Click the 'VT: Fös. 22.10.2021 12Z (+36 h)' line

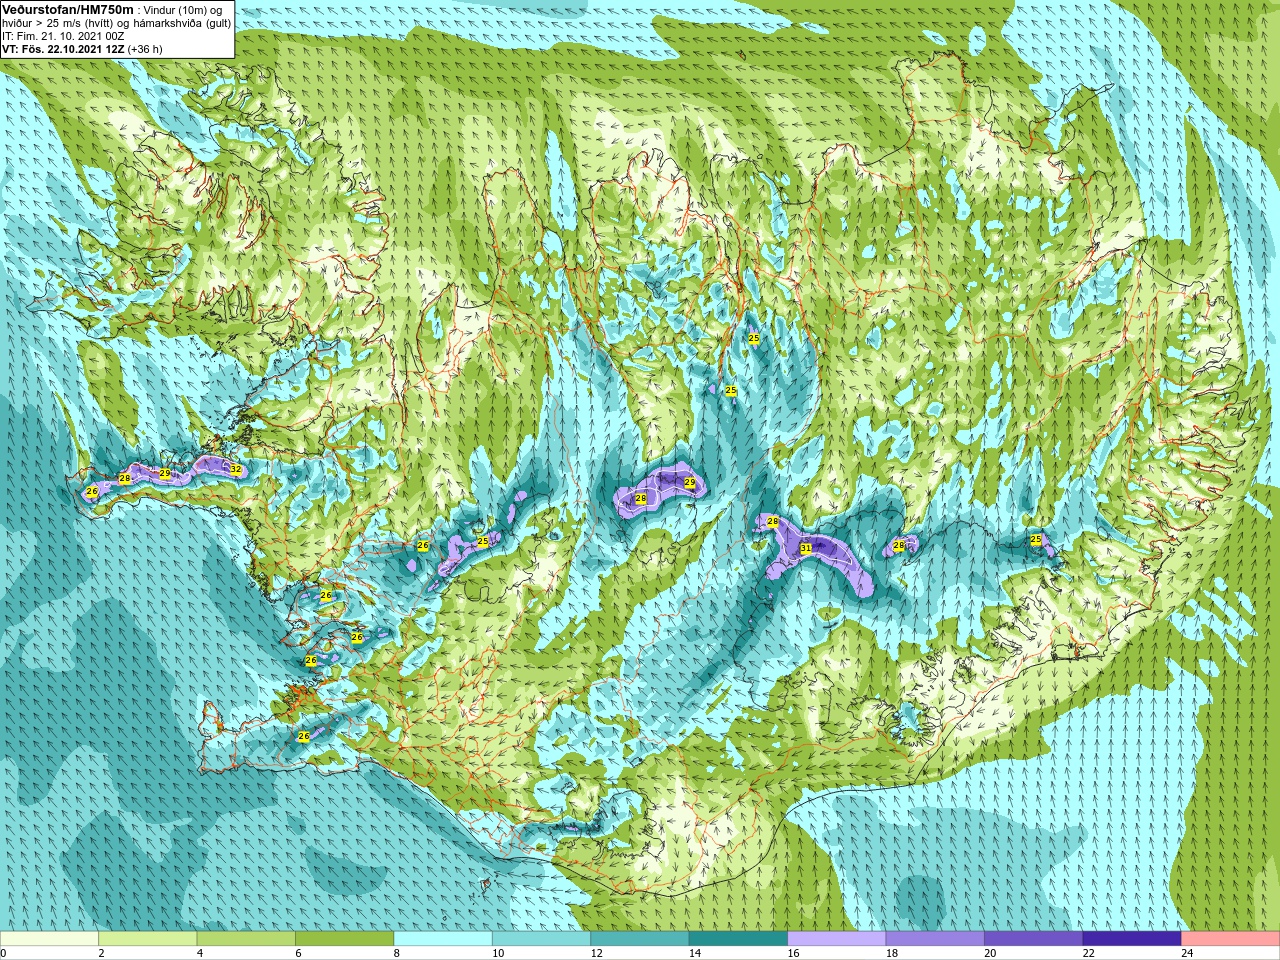click(82, 48)
